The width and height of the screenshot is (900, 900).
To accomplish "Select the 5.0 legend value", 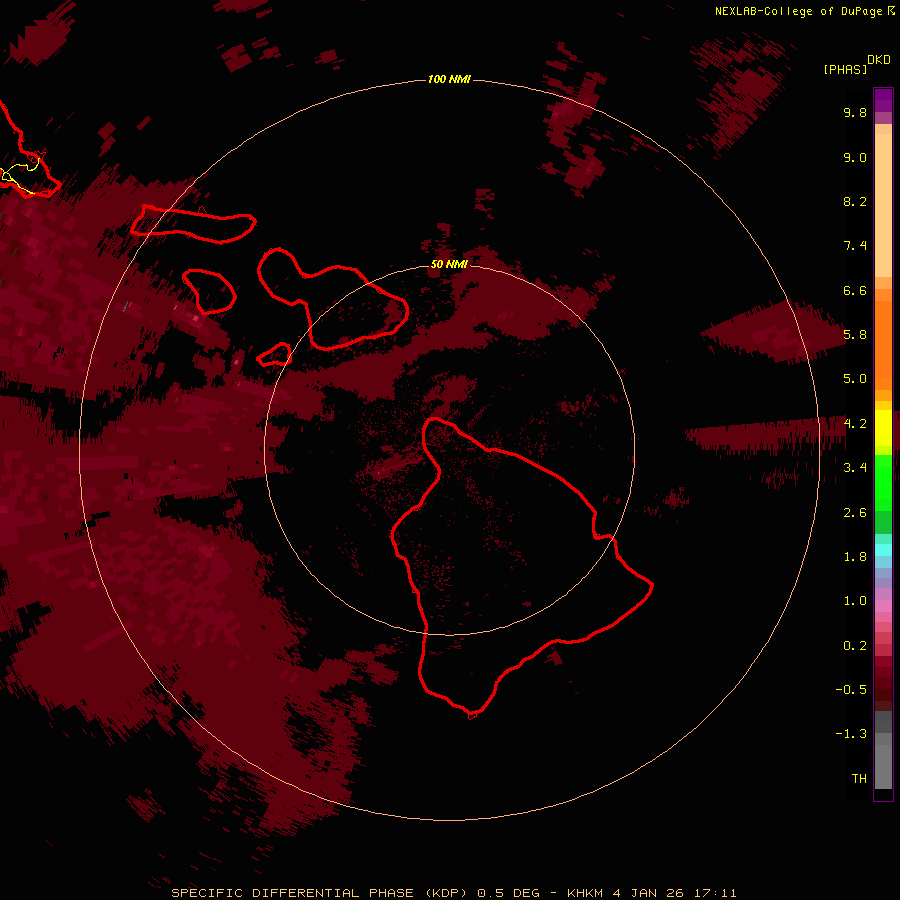I will click(x=855, y=379).
